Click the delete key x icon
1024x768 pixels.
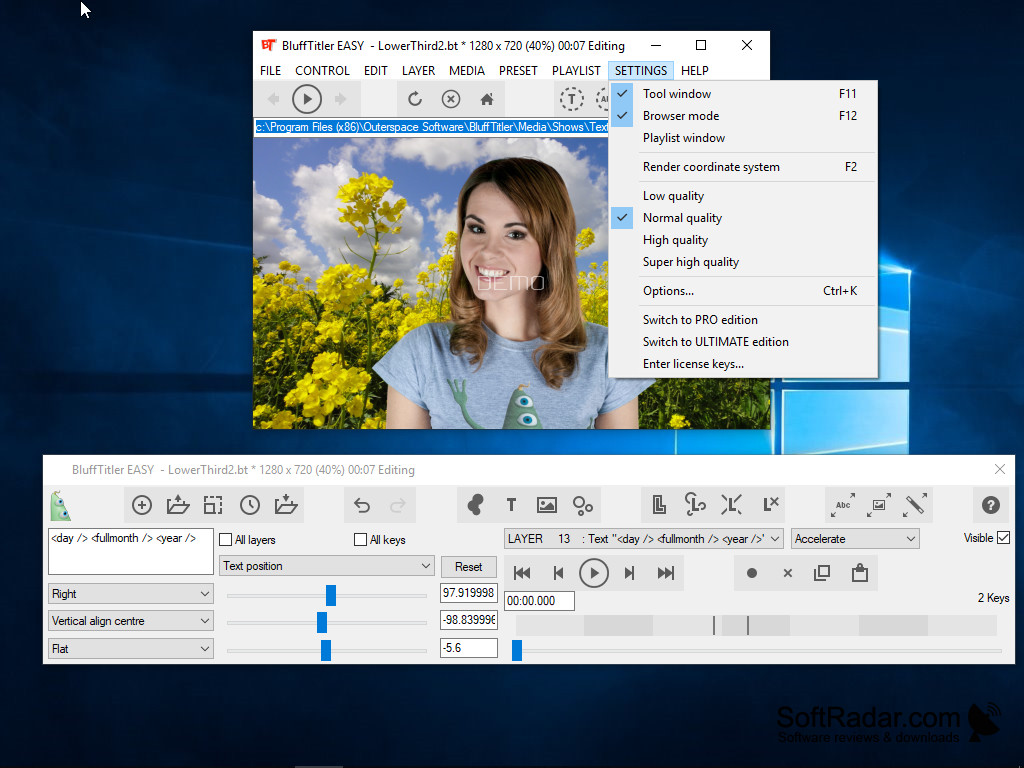(x=788, y=573)
